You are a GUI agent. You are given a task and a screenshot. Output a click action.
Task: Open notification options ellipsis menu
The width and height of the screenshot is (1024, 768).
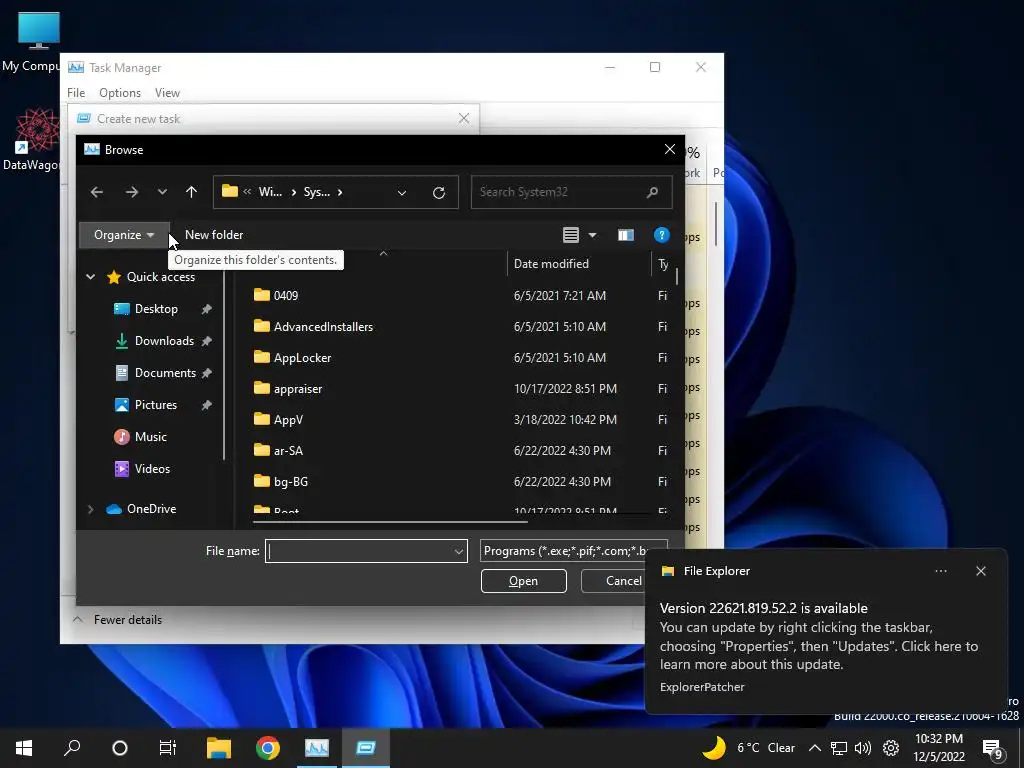941,571
